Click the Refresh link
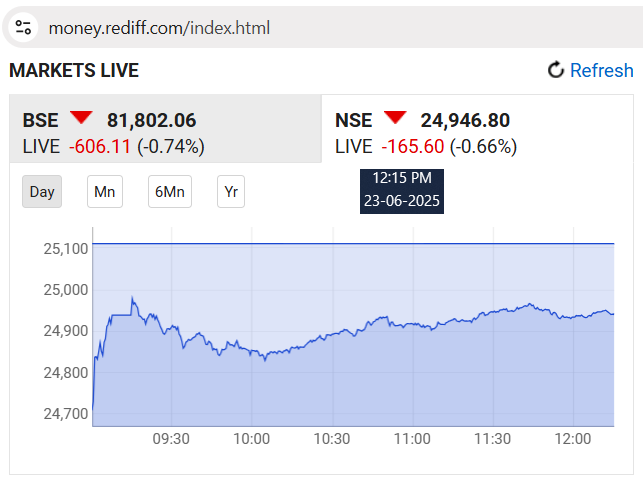643x480 pixels. [x=601, y=71]
